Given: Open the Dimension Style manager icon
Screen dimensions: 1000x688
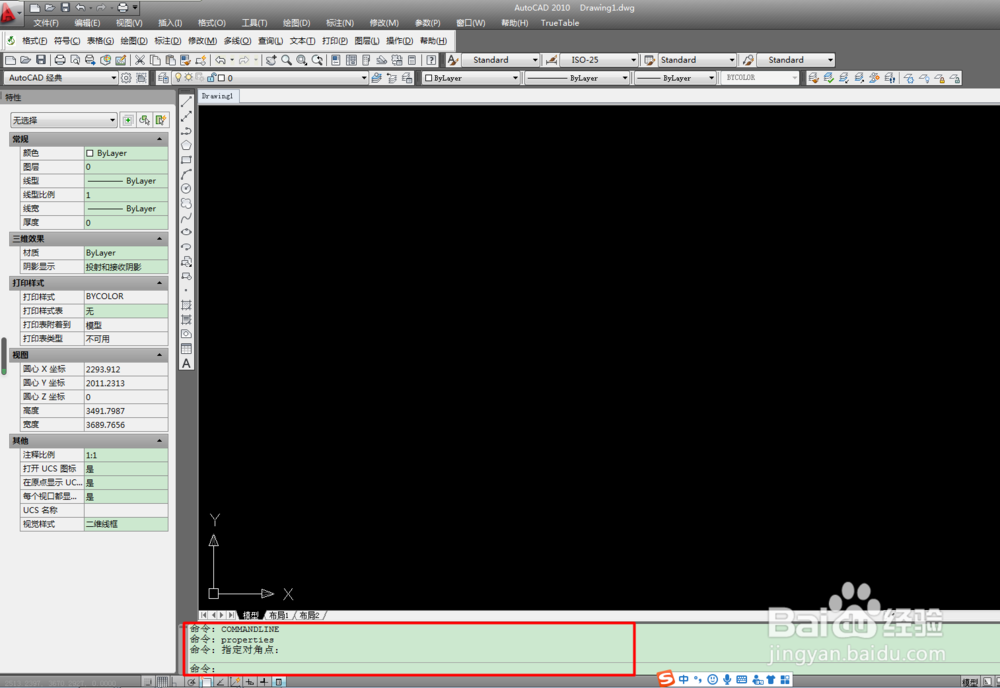Looking at the screenshot, I should [x=552, y=60].
